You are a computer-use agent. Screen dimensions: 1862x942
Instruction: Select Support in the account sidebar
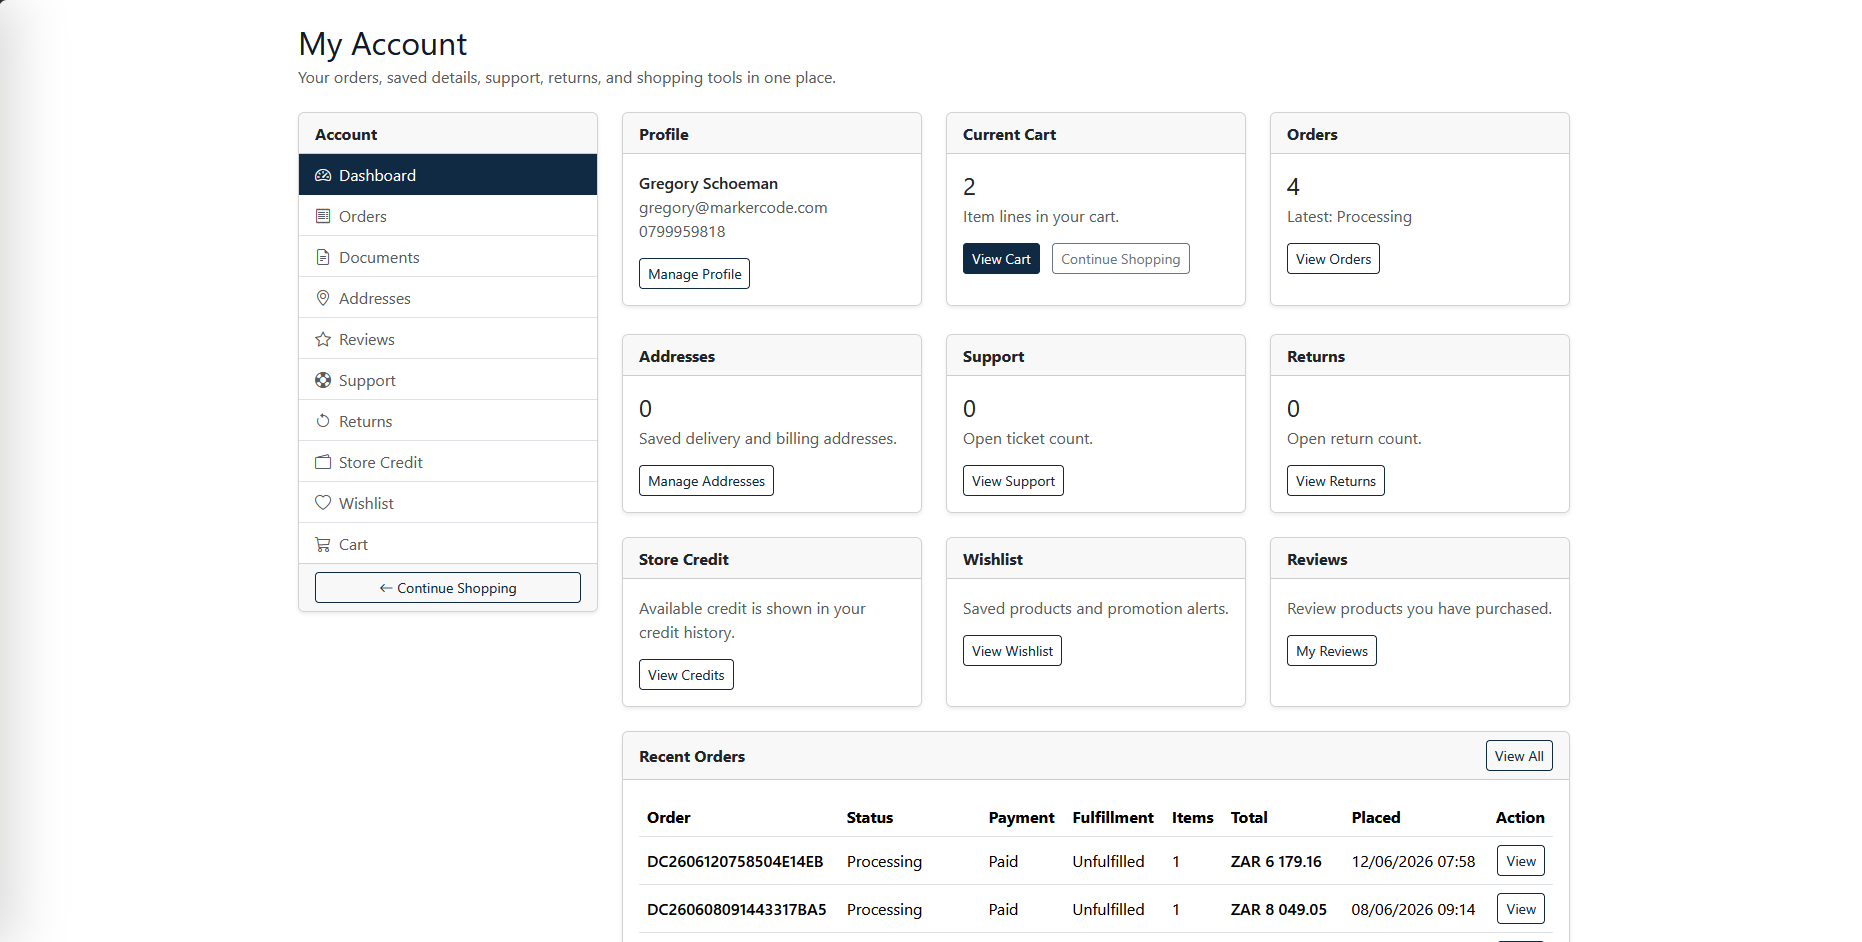[448, 380]
